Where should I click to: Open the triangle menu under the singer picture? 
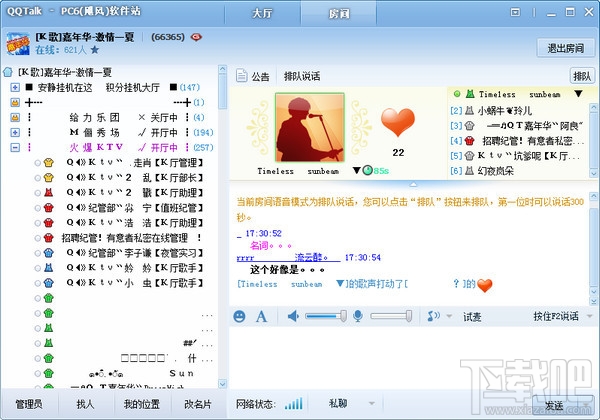coord(357,170)
